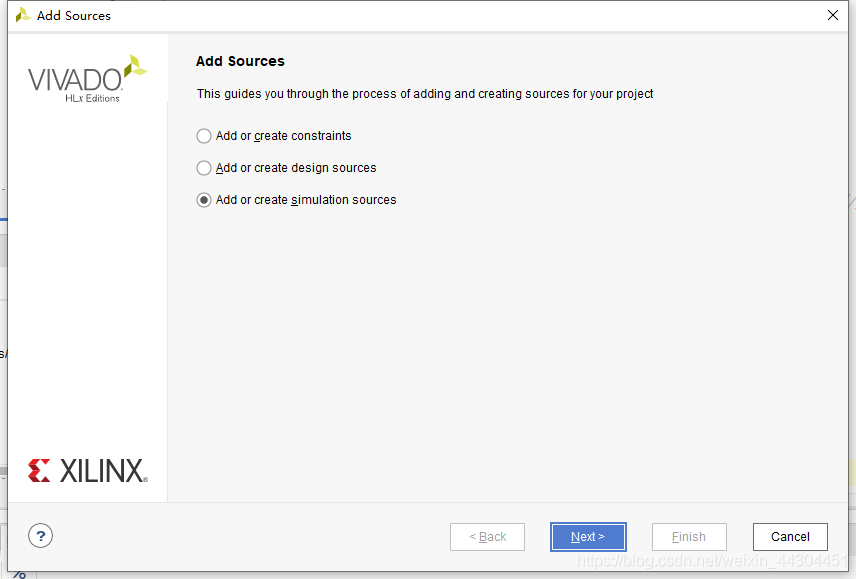Image resolution: width=856 pixels, height=579 pixels.
Task: Open help via the question mark icon
Action: [x=40, y=536]
